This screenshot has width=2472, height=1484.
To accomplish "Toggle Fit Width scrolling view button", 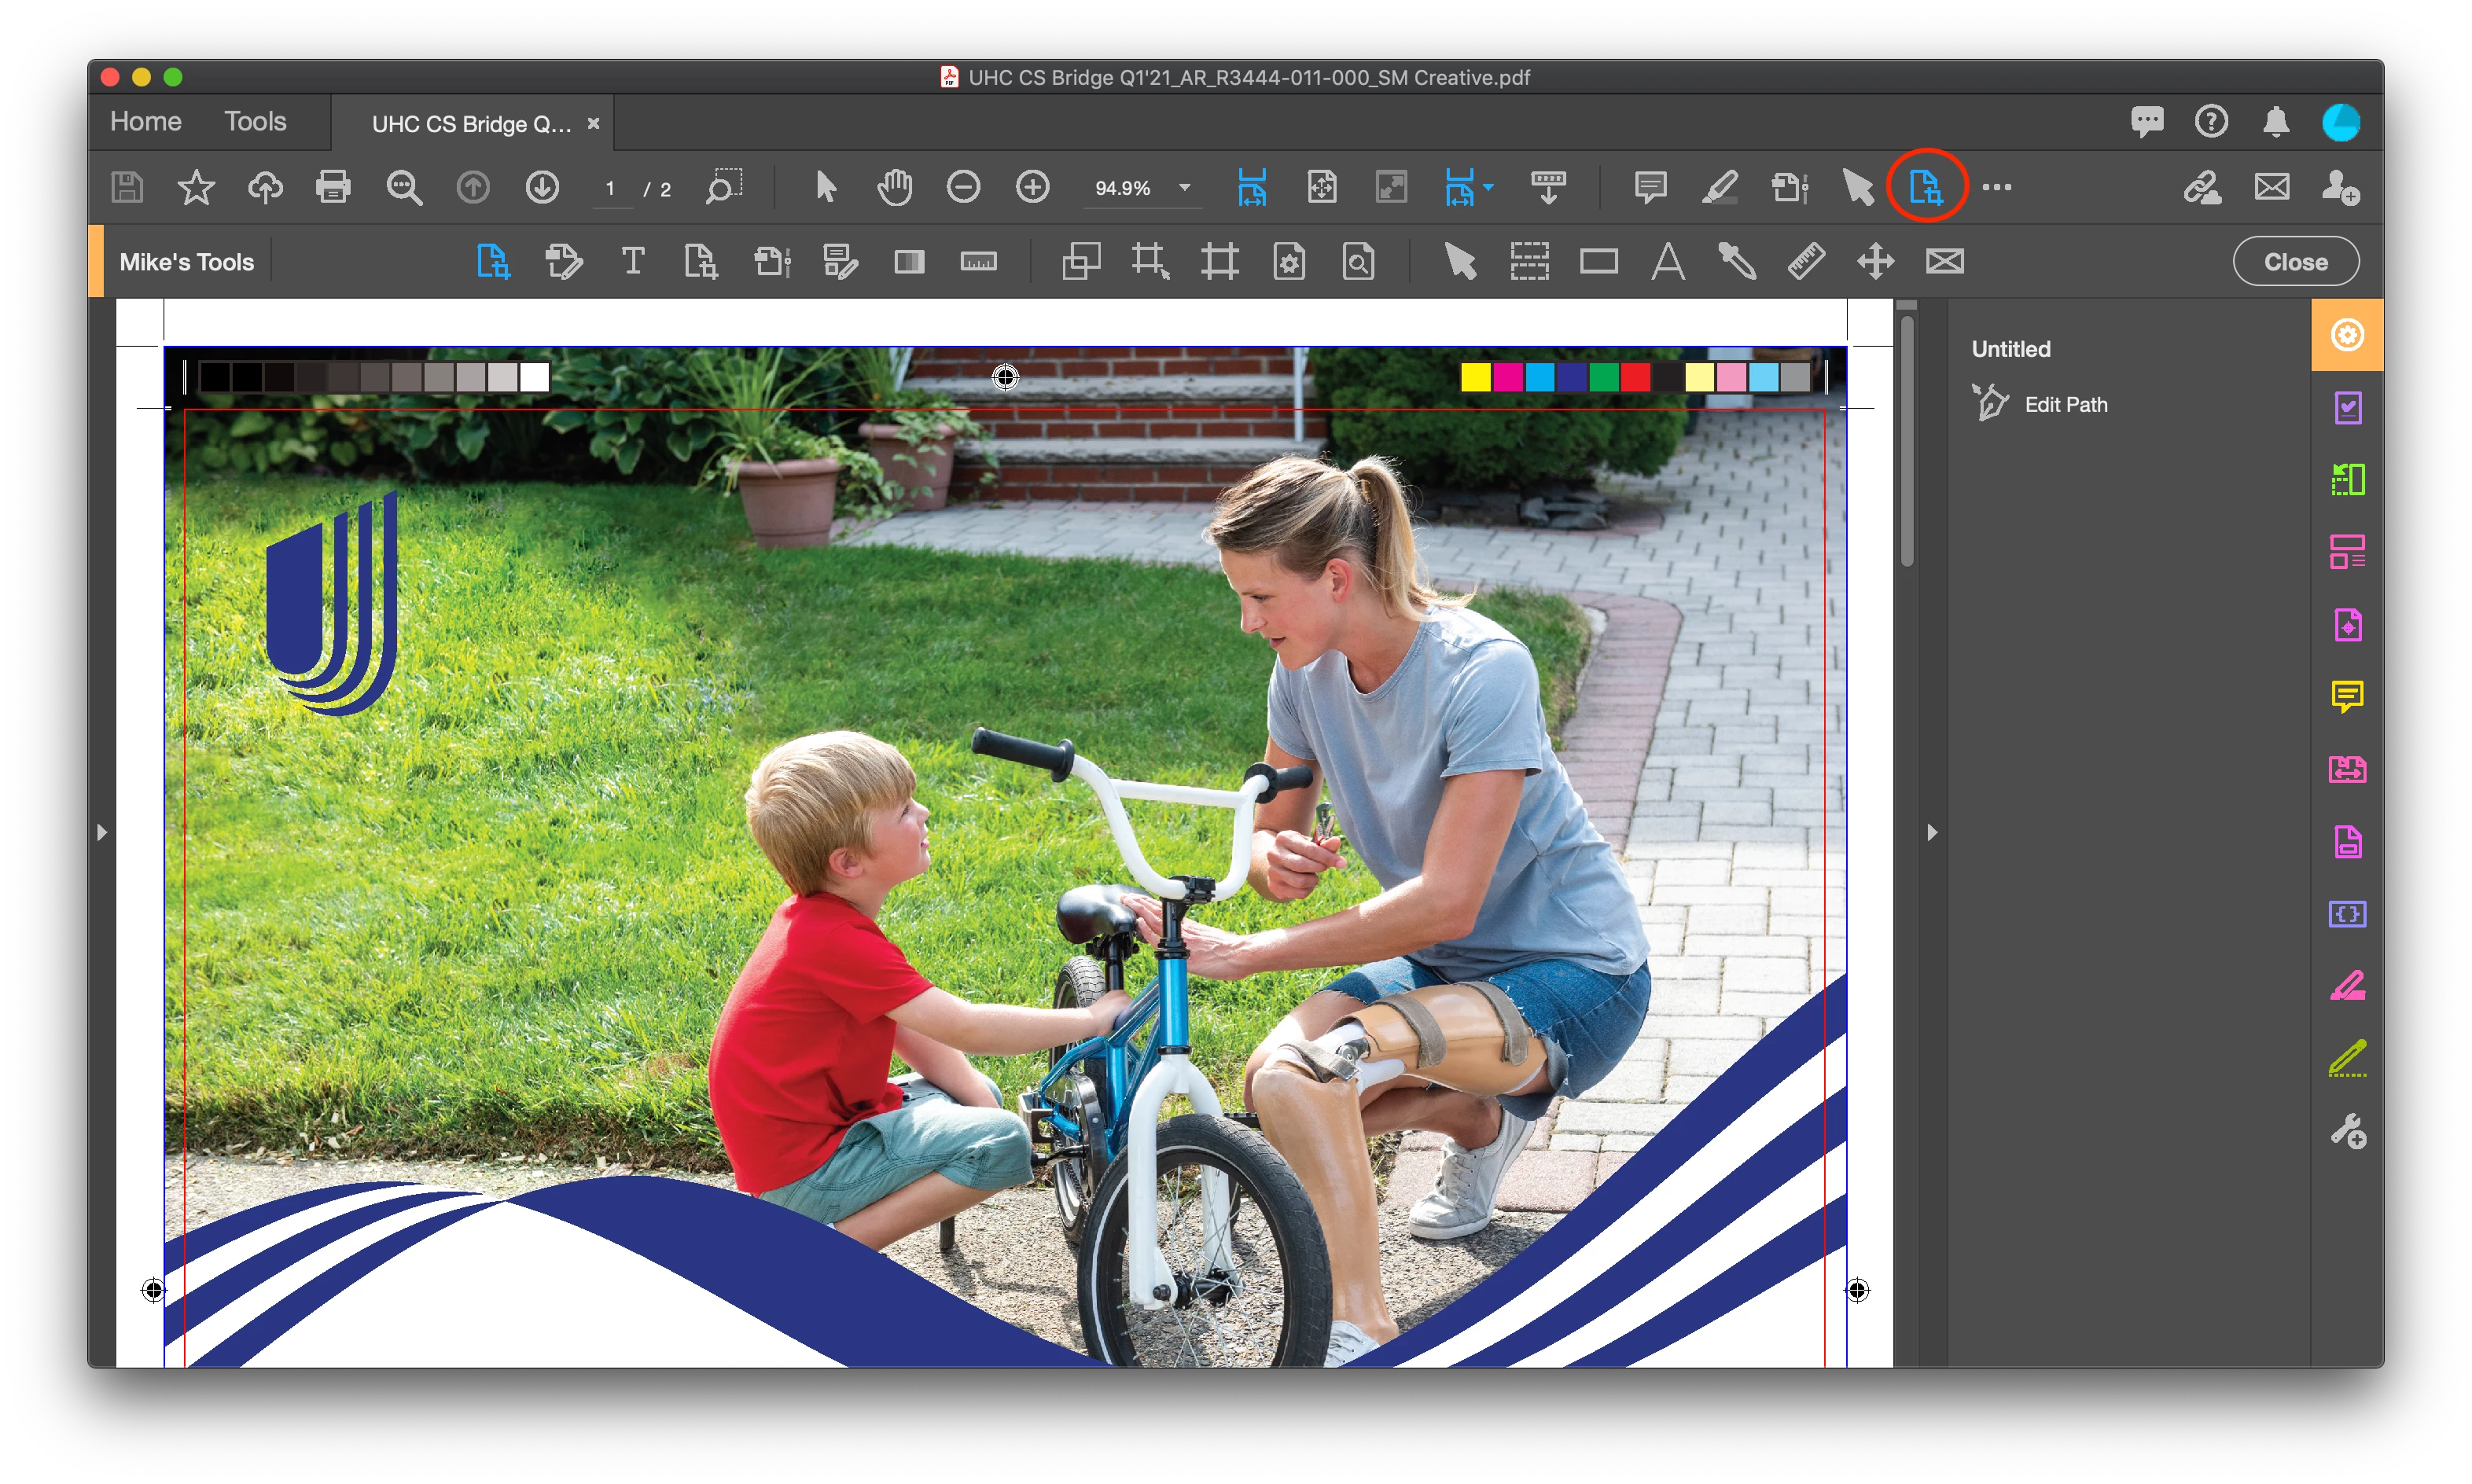I will (x=1252, y=187).
